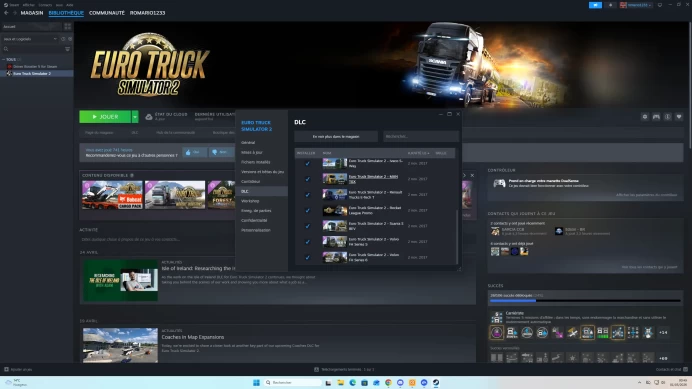Sort DLC list by the NOM column
Image resolution: width=692 pixels, height=389 pixels.
(327, 153)
